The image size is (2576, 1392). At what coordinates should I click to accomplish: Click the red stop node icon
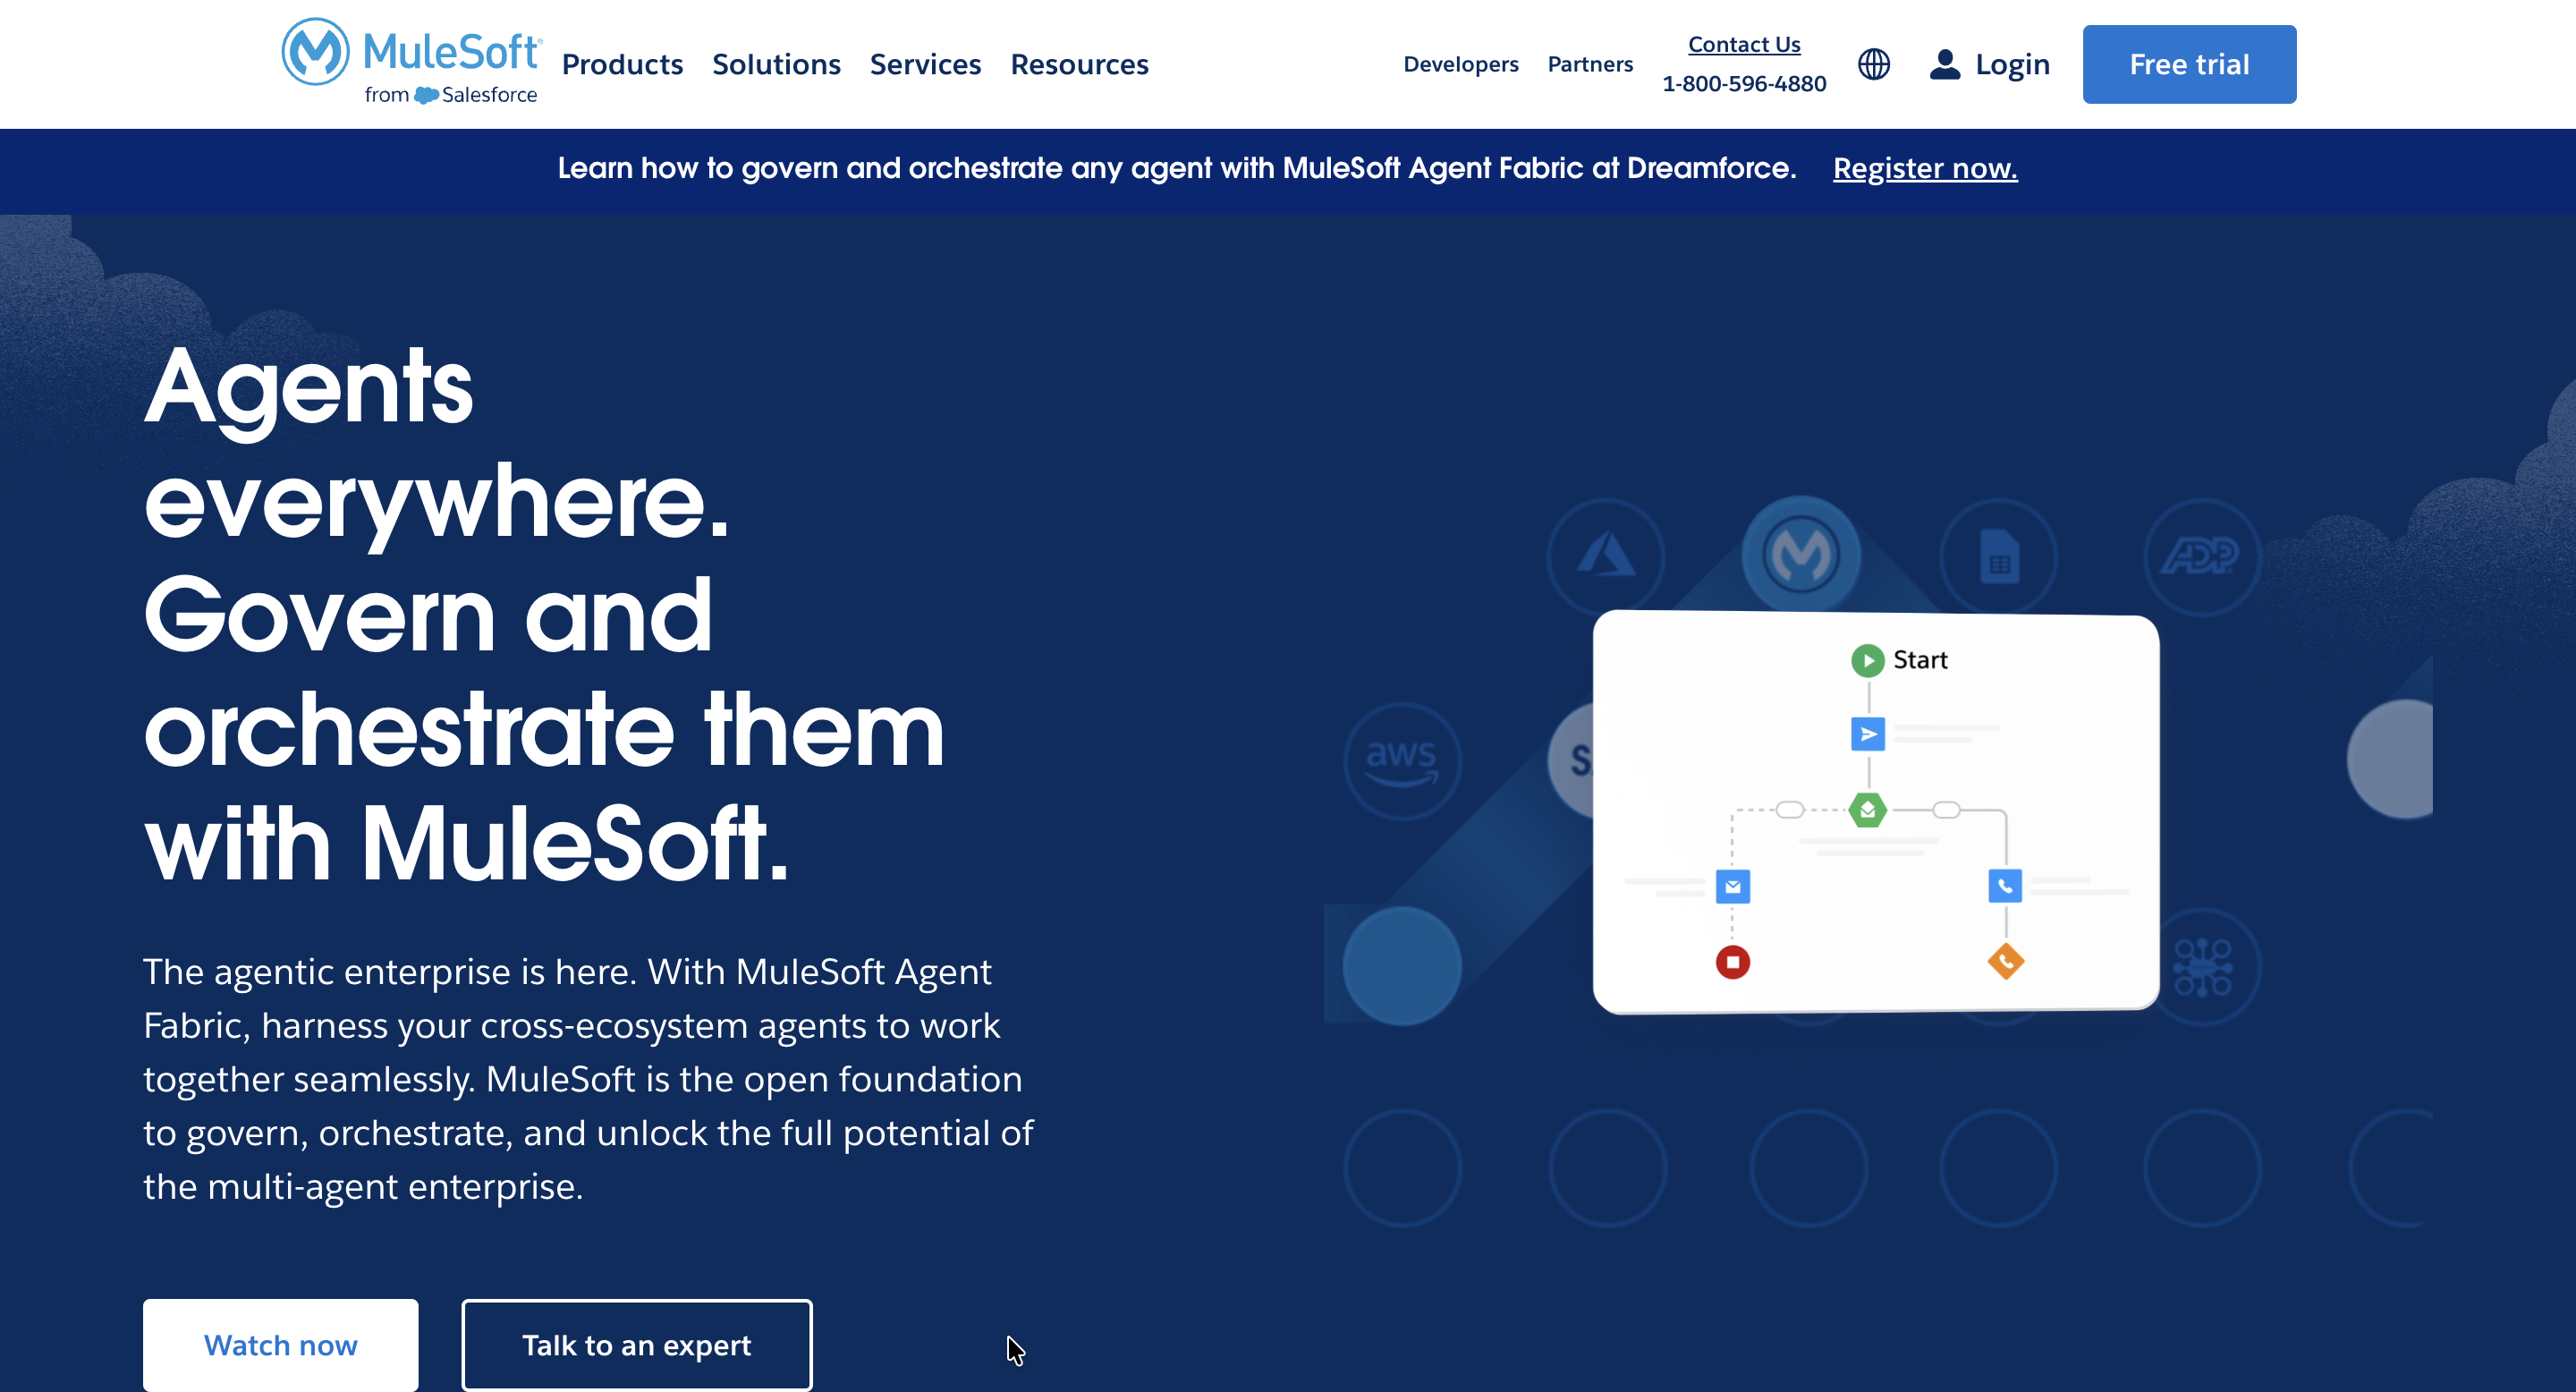point(1732,962)
